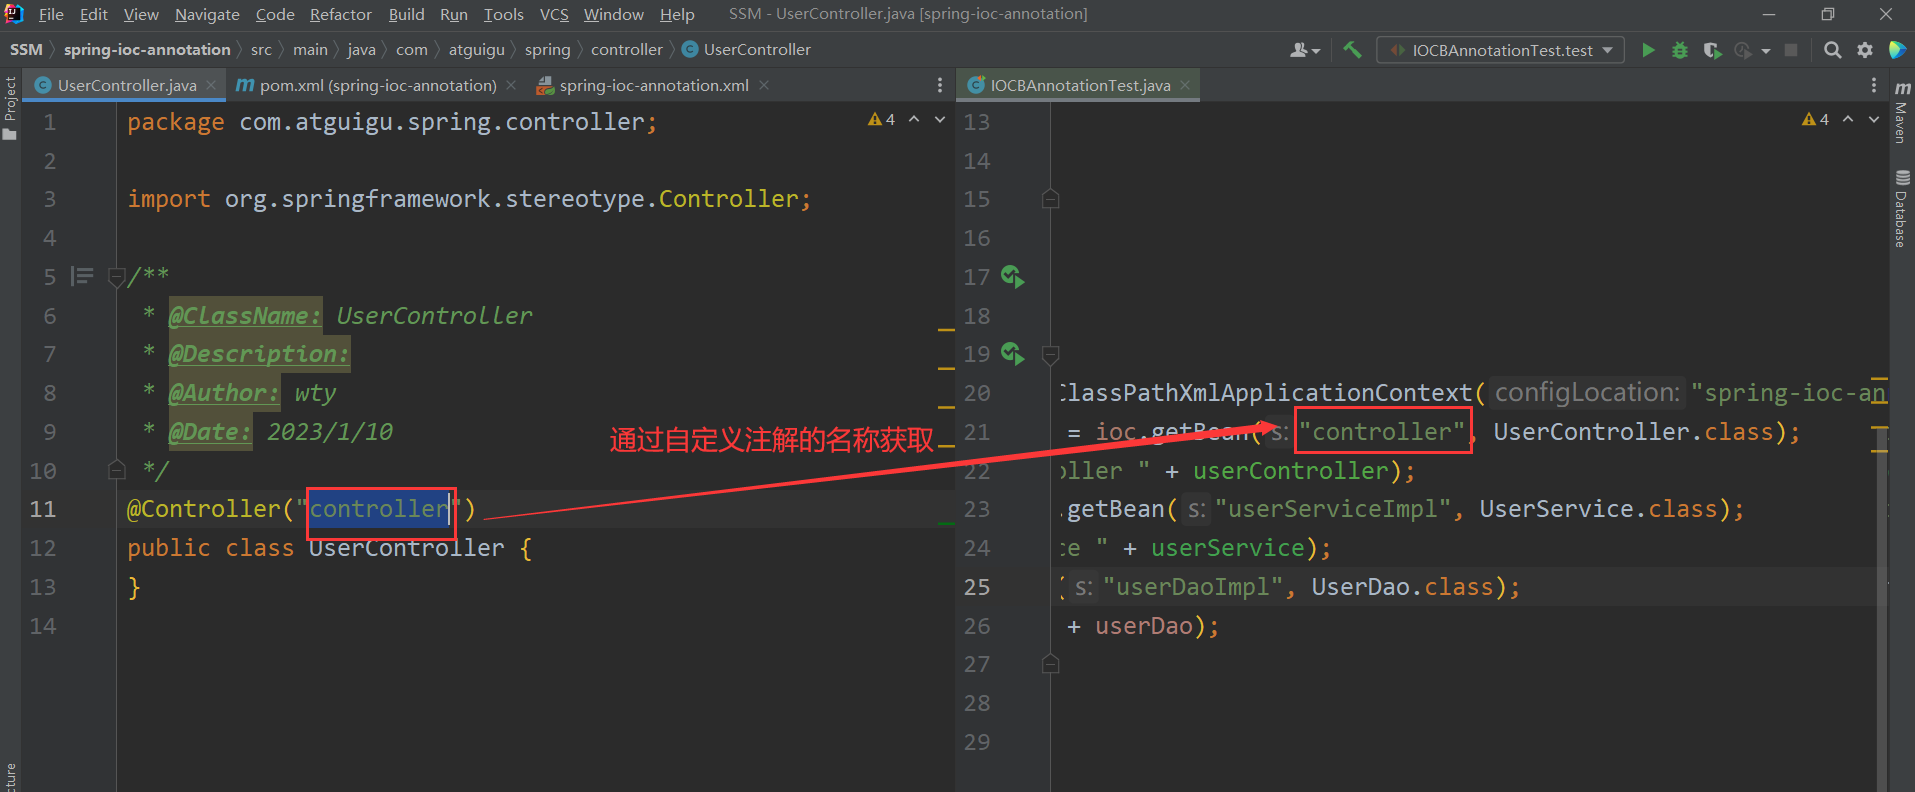The image size is (1915, 792).
Task: Open the Project tool window
Action: pos(10,108)
